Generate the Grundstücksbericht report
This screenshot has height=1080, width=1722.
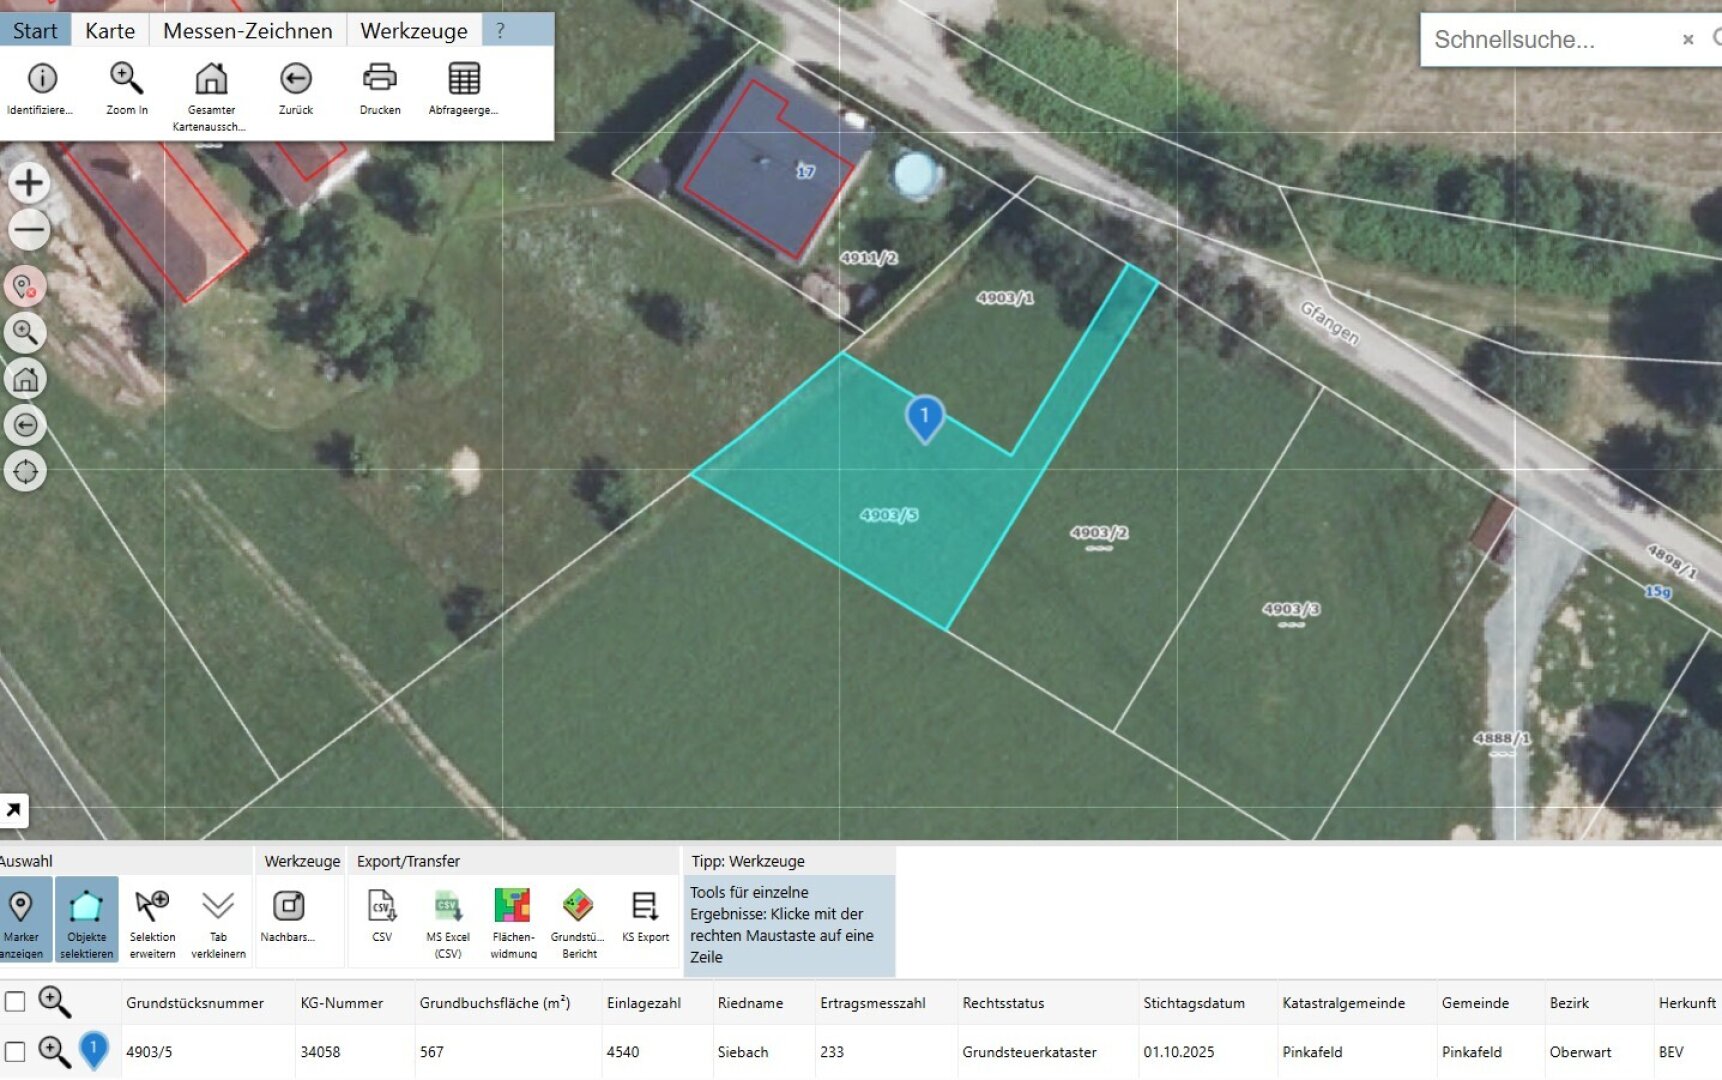coord(578,908)
